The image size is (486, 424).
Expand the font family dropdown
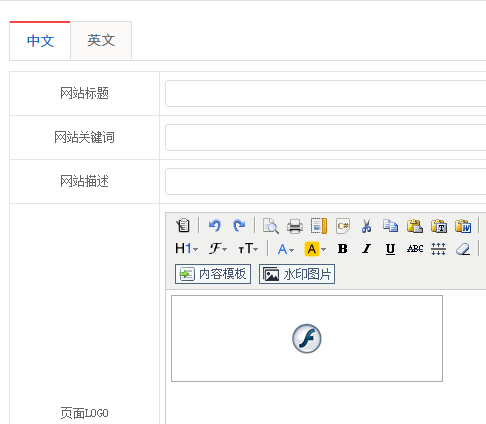coord(218,249)
